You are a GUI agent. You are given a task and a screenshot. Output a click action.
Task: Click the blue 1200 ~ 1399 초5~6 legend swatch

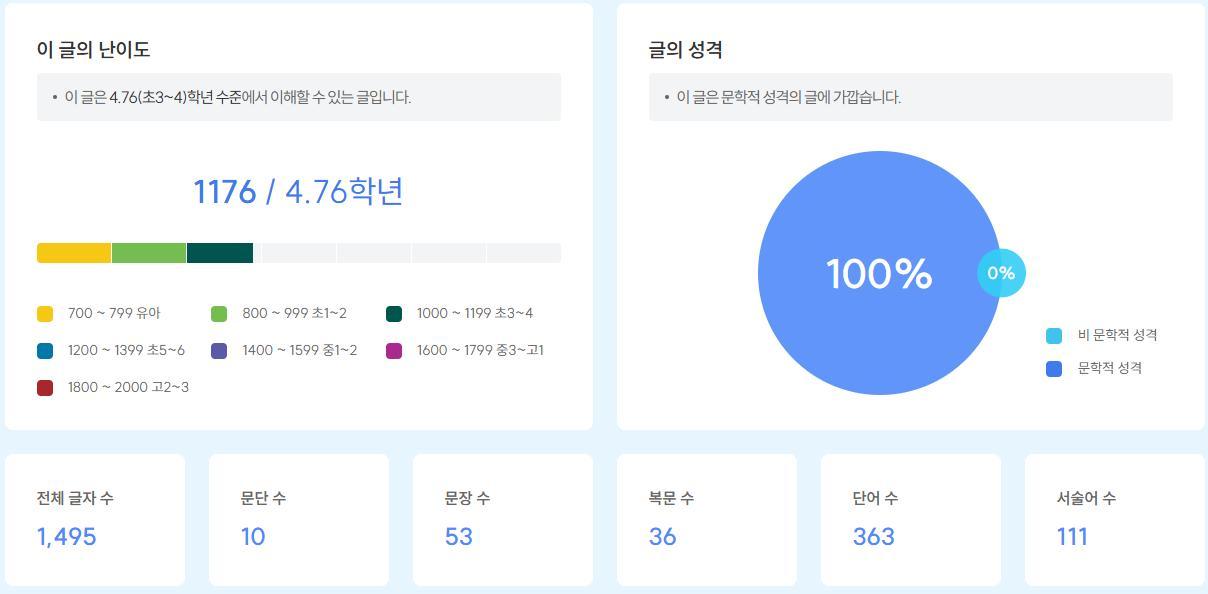(x=45, y=351)
